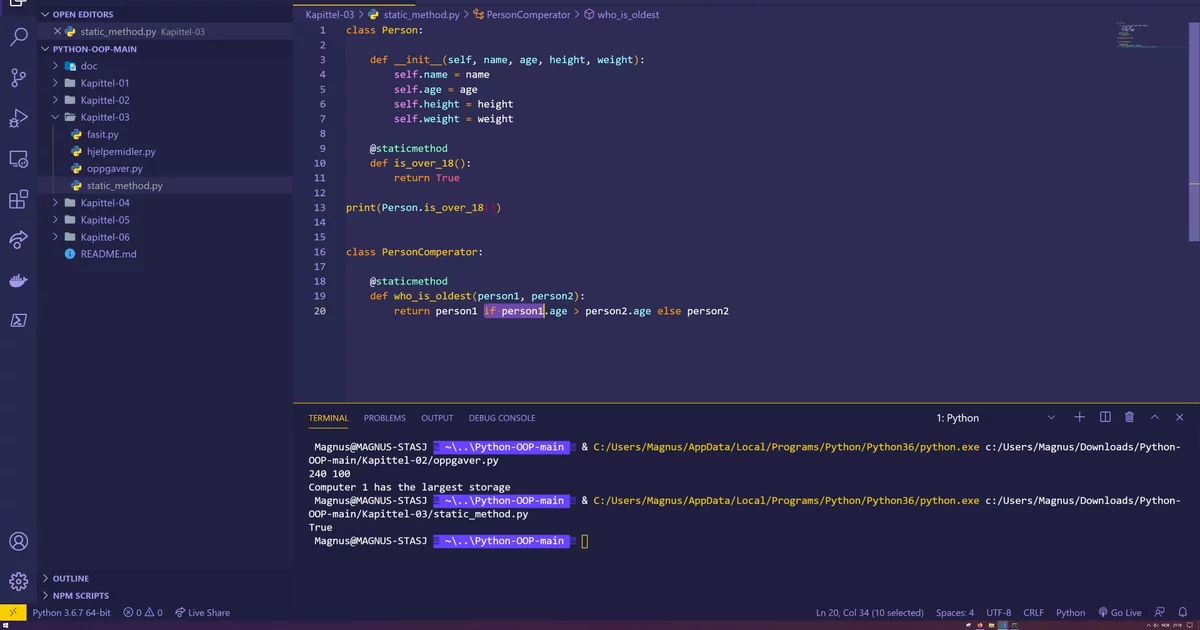
Task: Collapse the Open Editors section
Action: tap(165, 14)
